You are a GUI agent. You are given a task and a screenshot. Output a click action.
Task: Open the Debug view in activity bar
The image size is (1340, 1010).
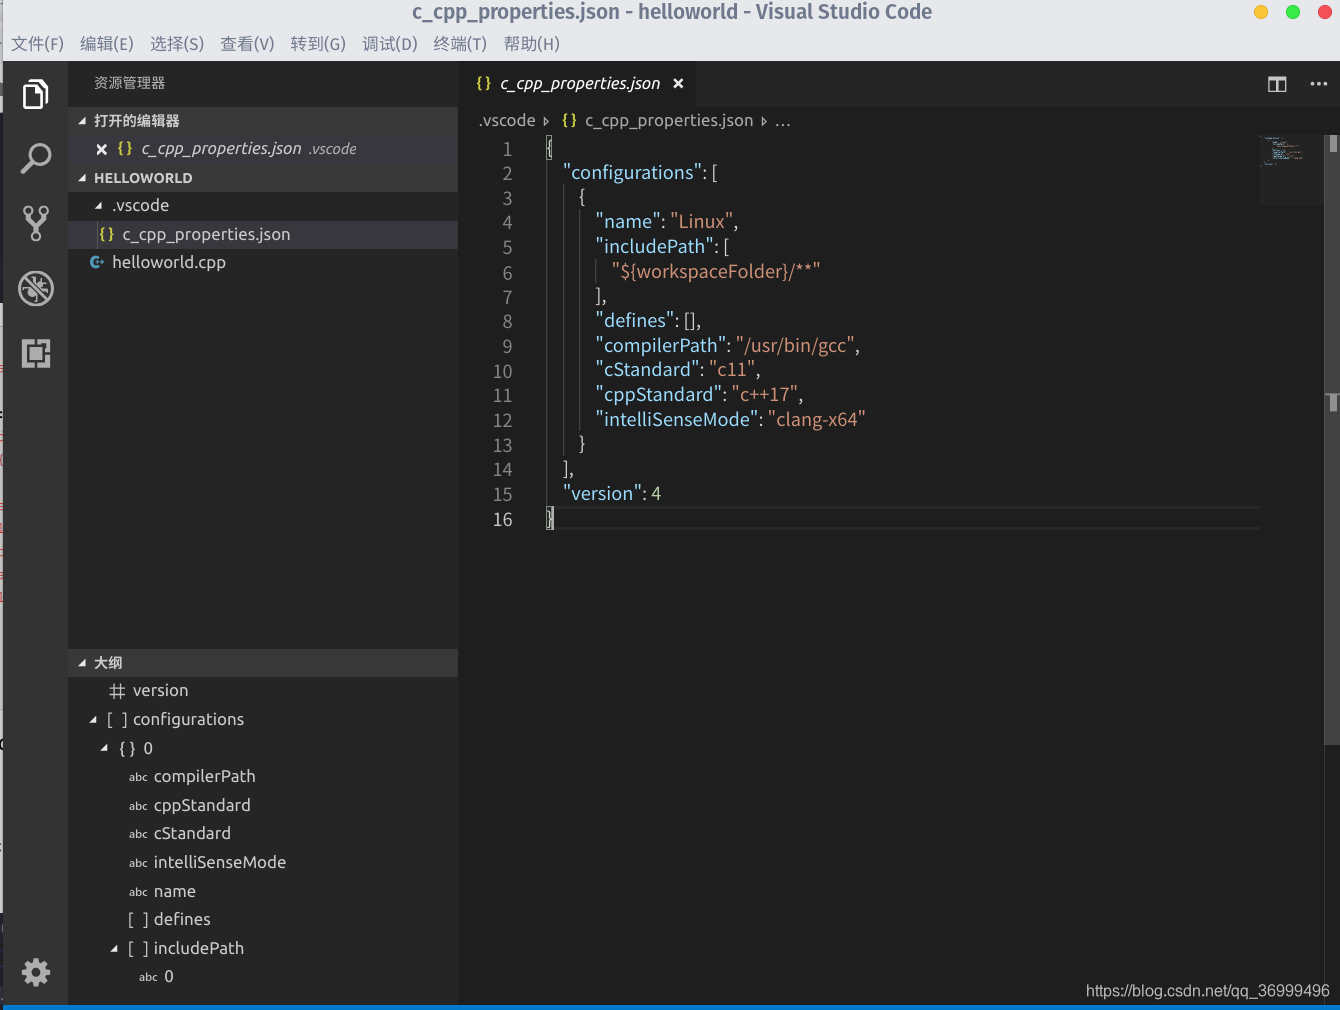tap(35, 288)
